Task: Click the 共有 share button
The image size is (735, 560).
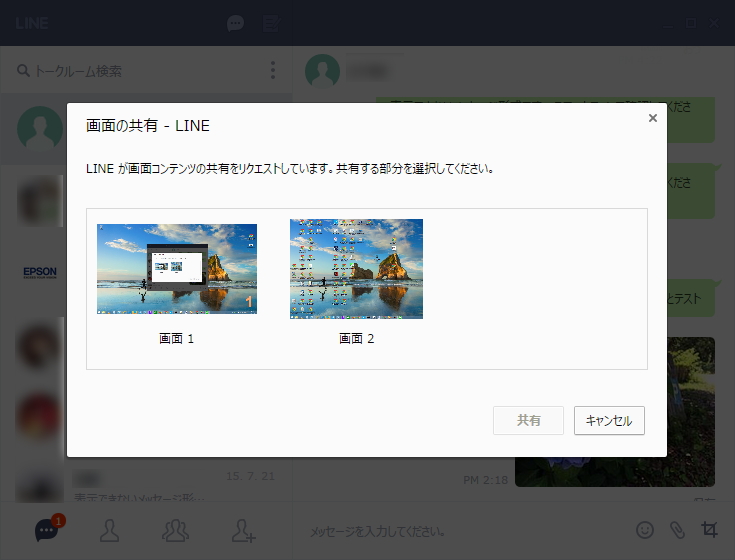Action: (528, 420)
